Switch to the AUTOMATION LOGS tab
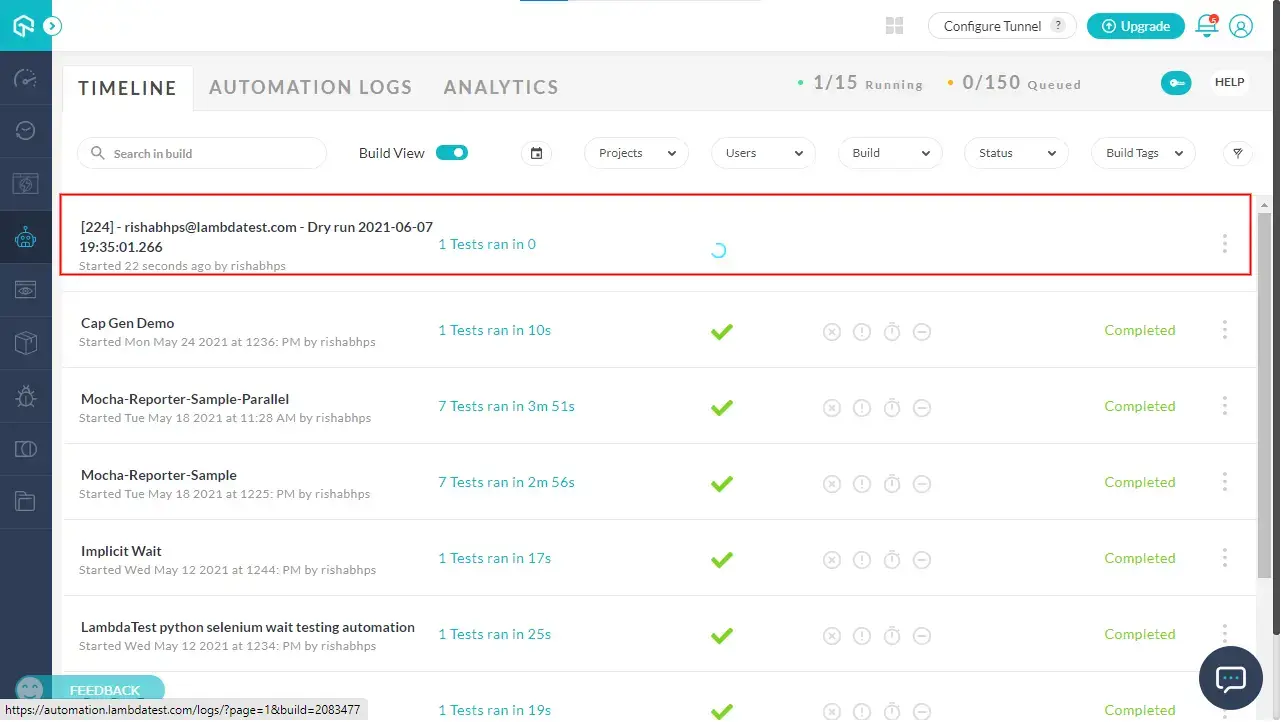The height and width of the screenshot is (722, 1281). (311, 87)
